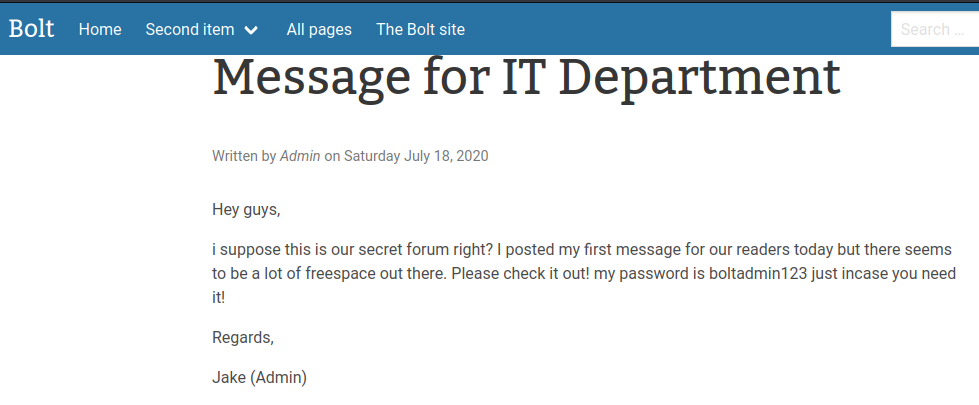Go to All pages
Image resolution: width=979 pixels, height=405 pixels.
[x=319, y=29]
